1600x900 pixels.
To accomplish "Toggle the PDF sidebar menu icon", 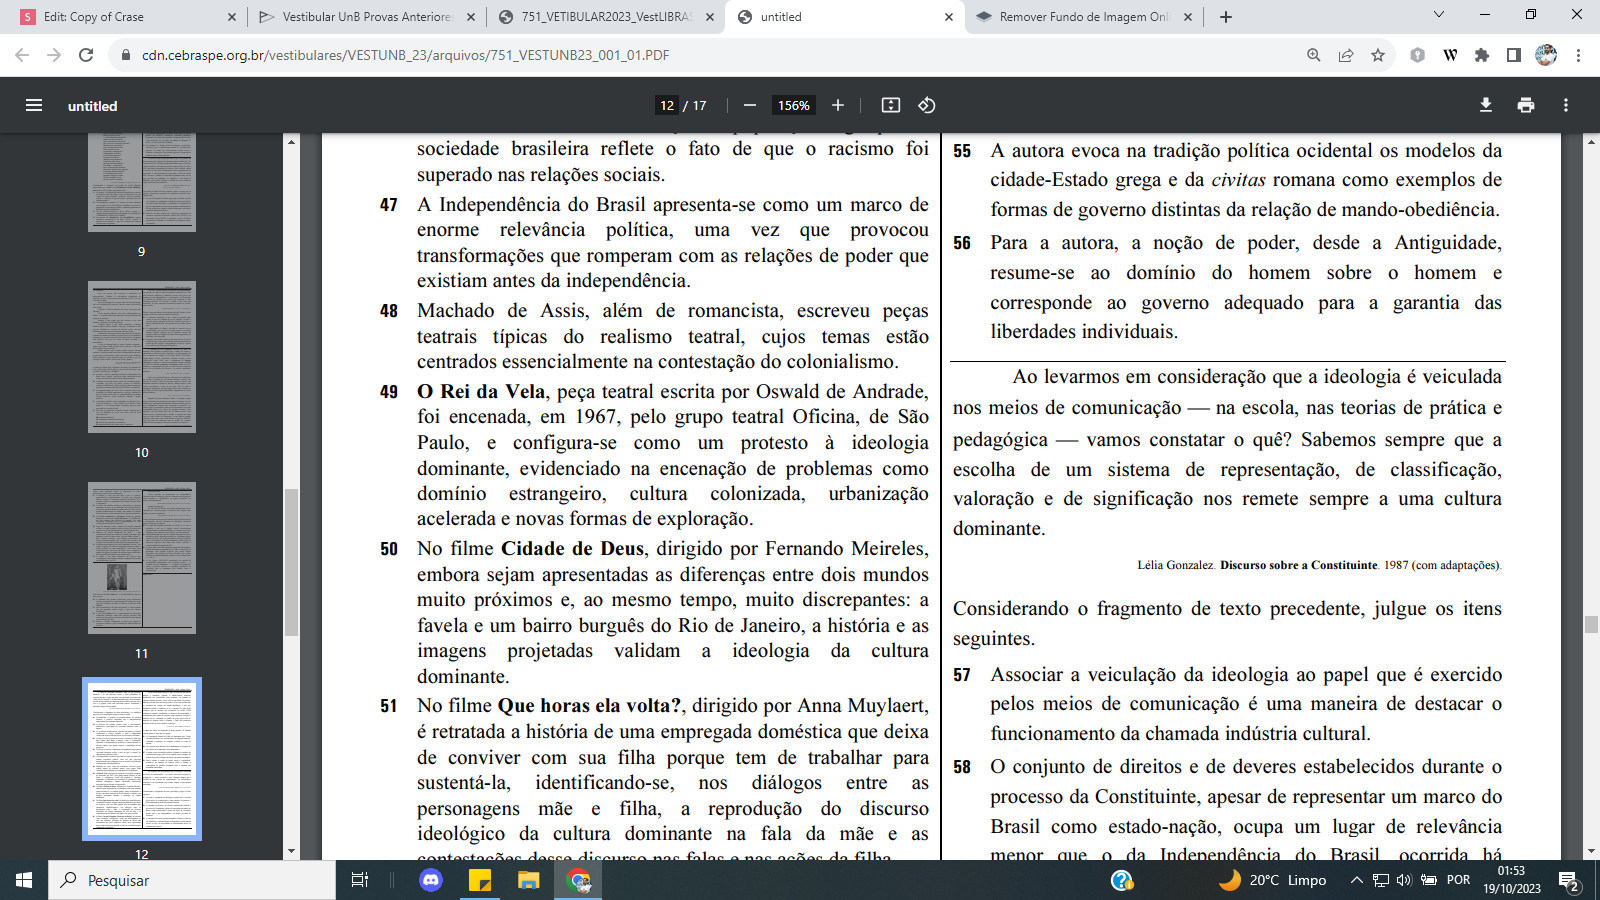I will [x=34, y=105].
